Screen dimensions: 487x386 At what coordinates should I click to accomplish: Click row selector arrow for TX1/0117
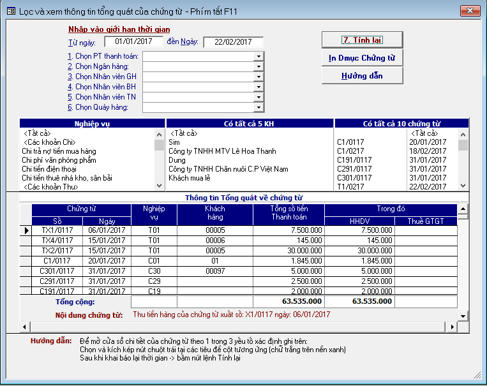[x=26, y=231]
